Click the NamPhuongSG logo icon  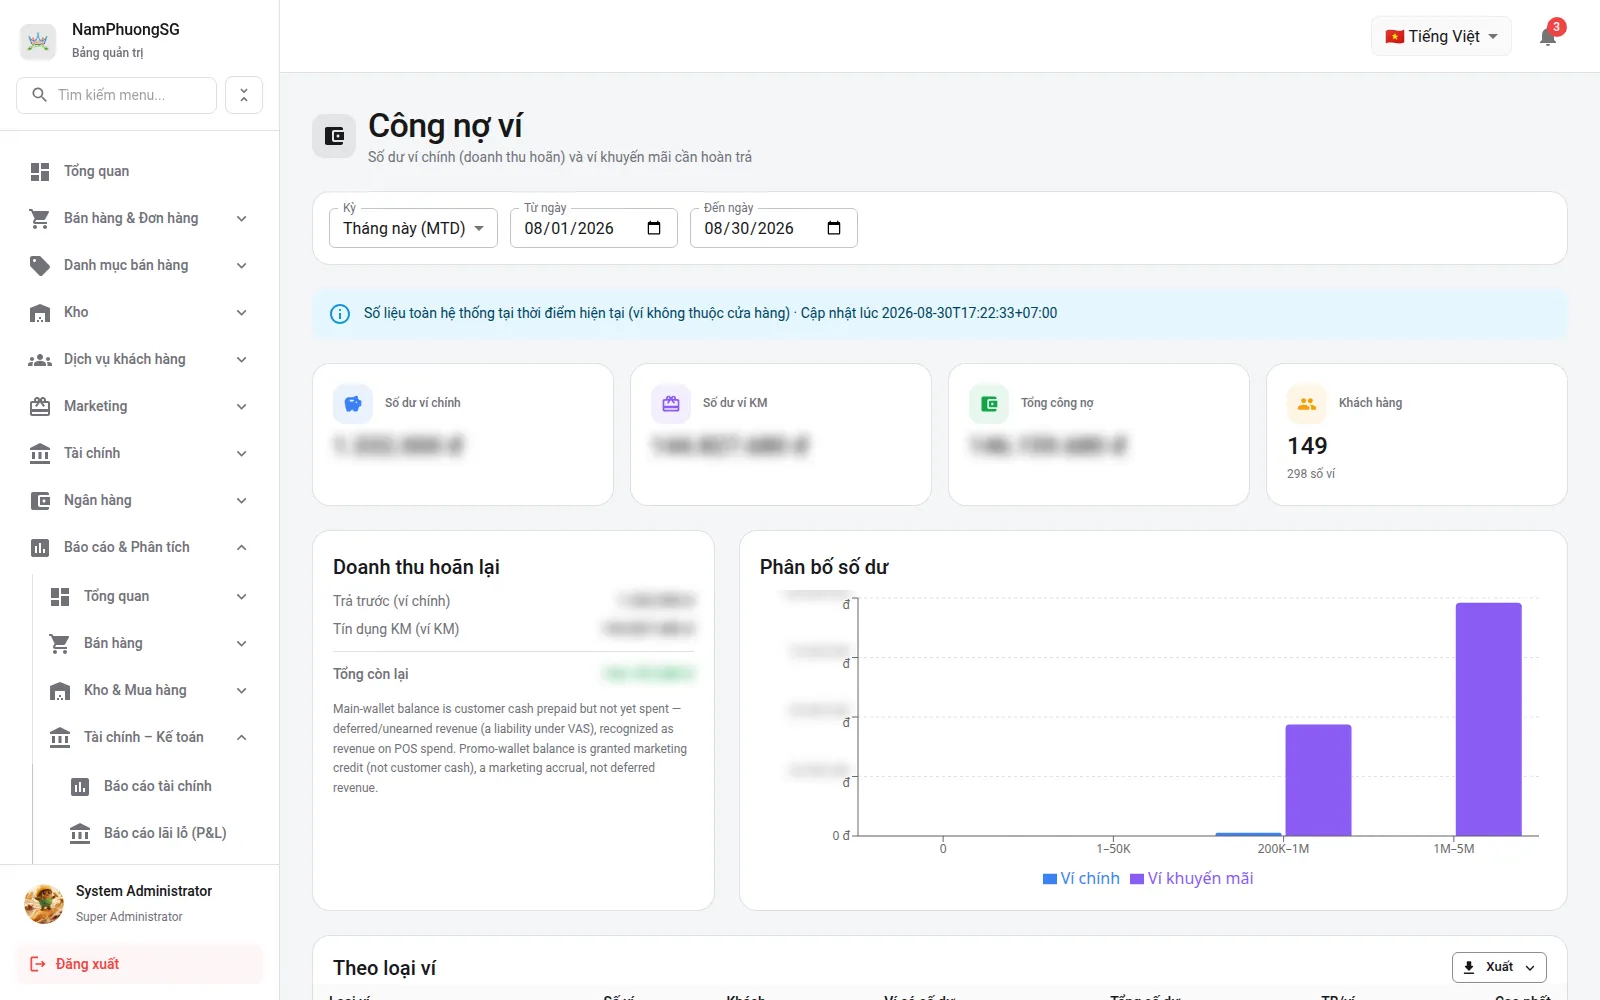38,41
